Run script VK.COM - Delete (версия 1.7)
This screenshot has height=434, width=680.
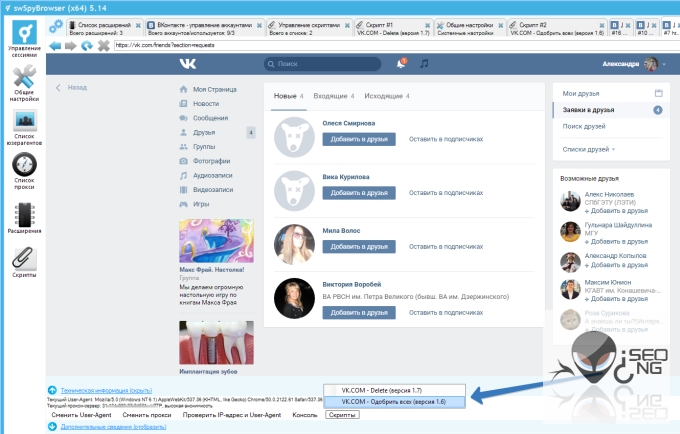[x=394, y=390]
